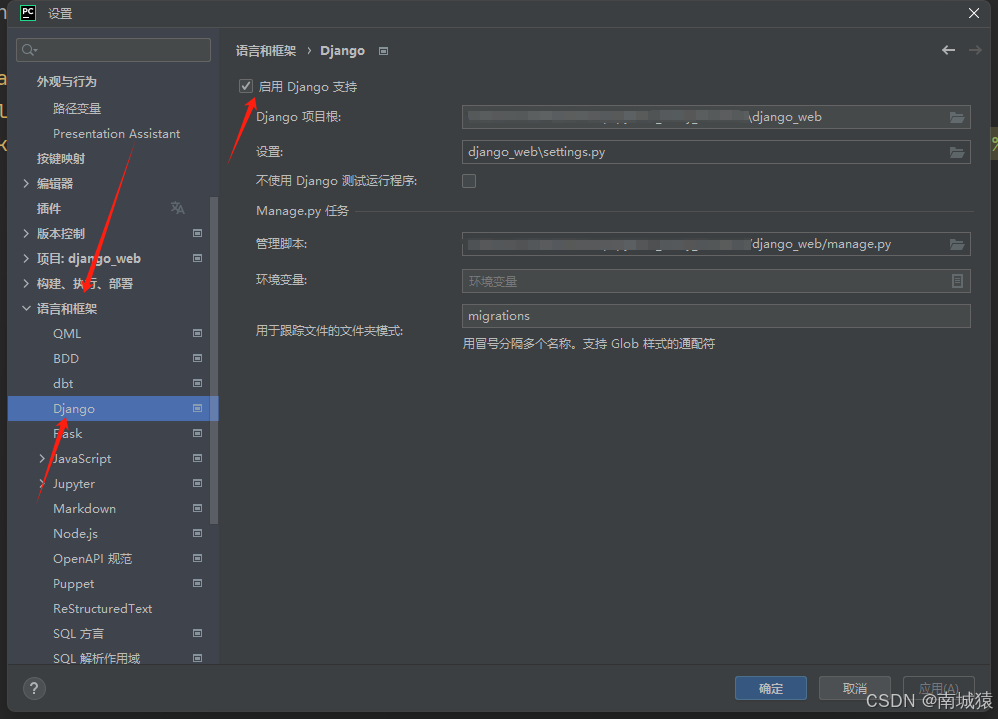This screenshot has width=998, height=719.
Task: Expand the Jupyter subsection
Action: point(42,484)
